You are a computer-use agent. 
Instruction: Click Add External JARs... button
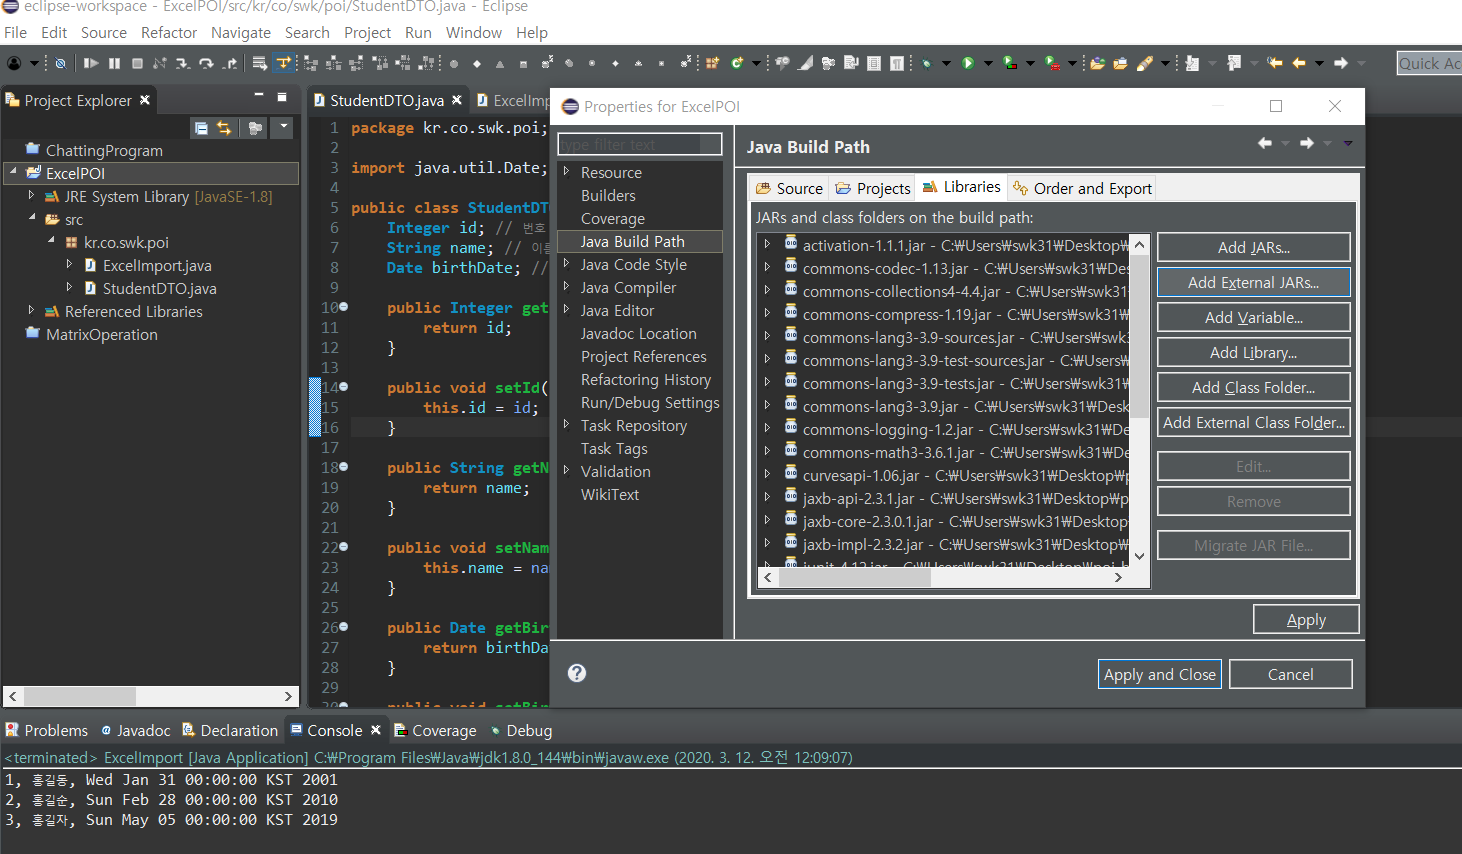coord(1254,282)
